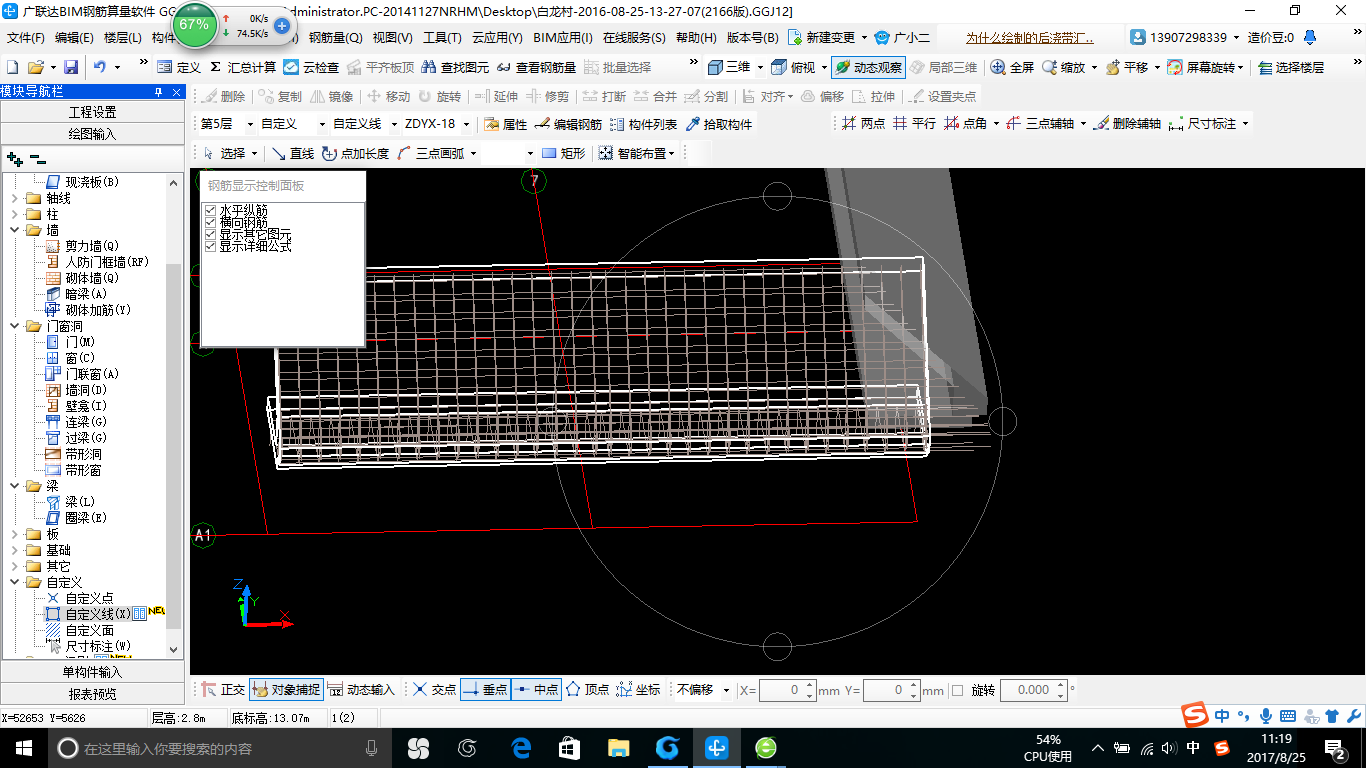Viewport: 1366px width, 768px height.
Task: Click 屏幕旋转 screen rotate tool
Action: (1205, 67)
